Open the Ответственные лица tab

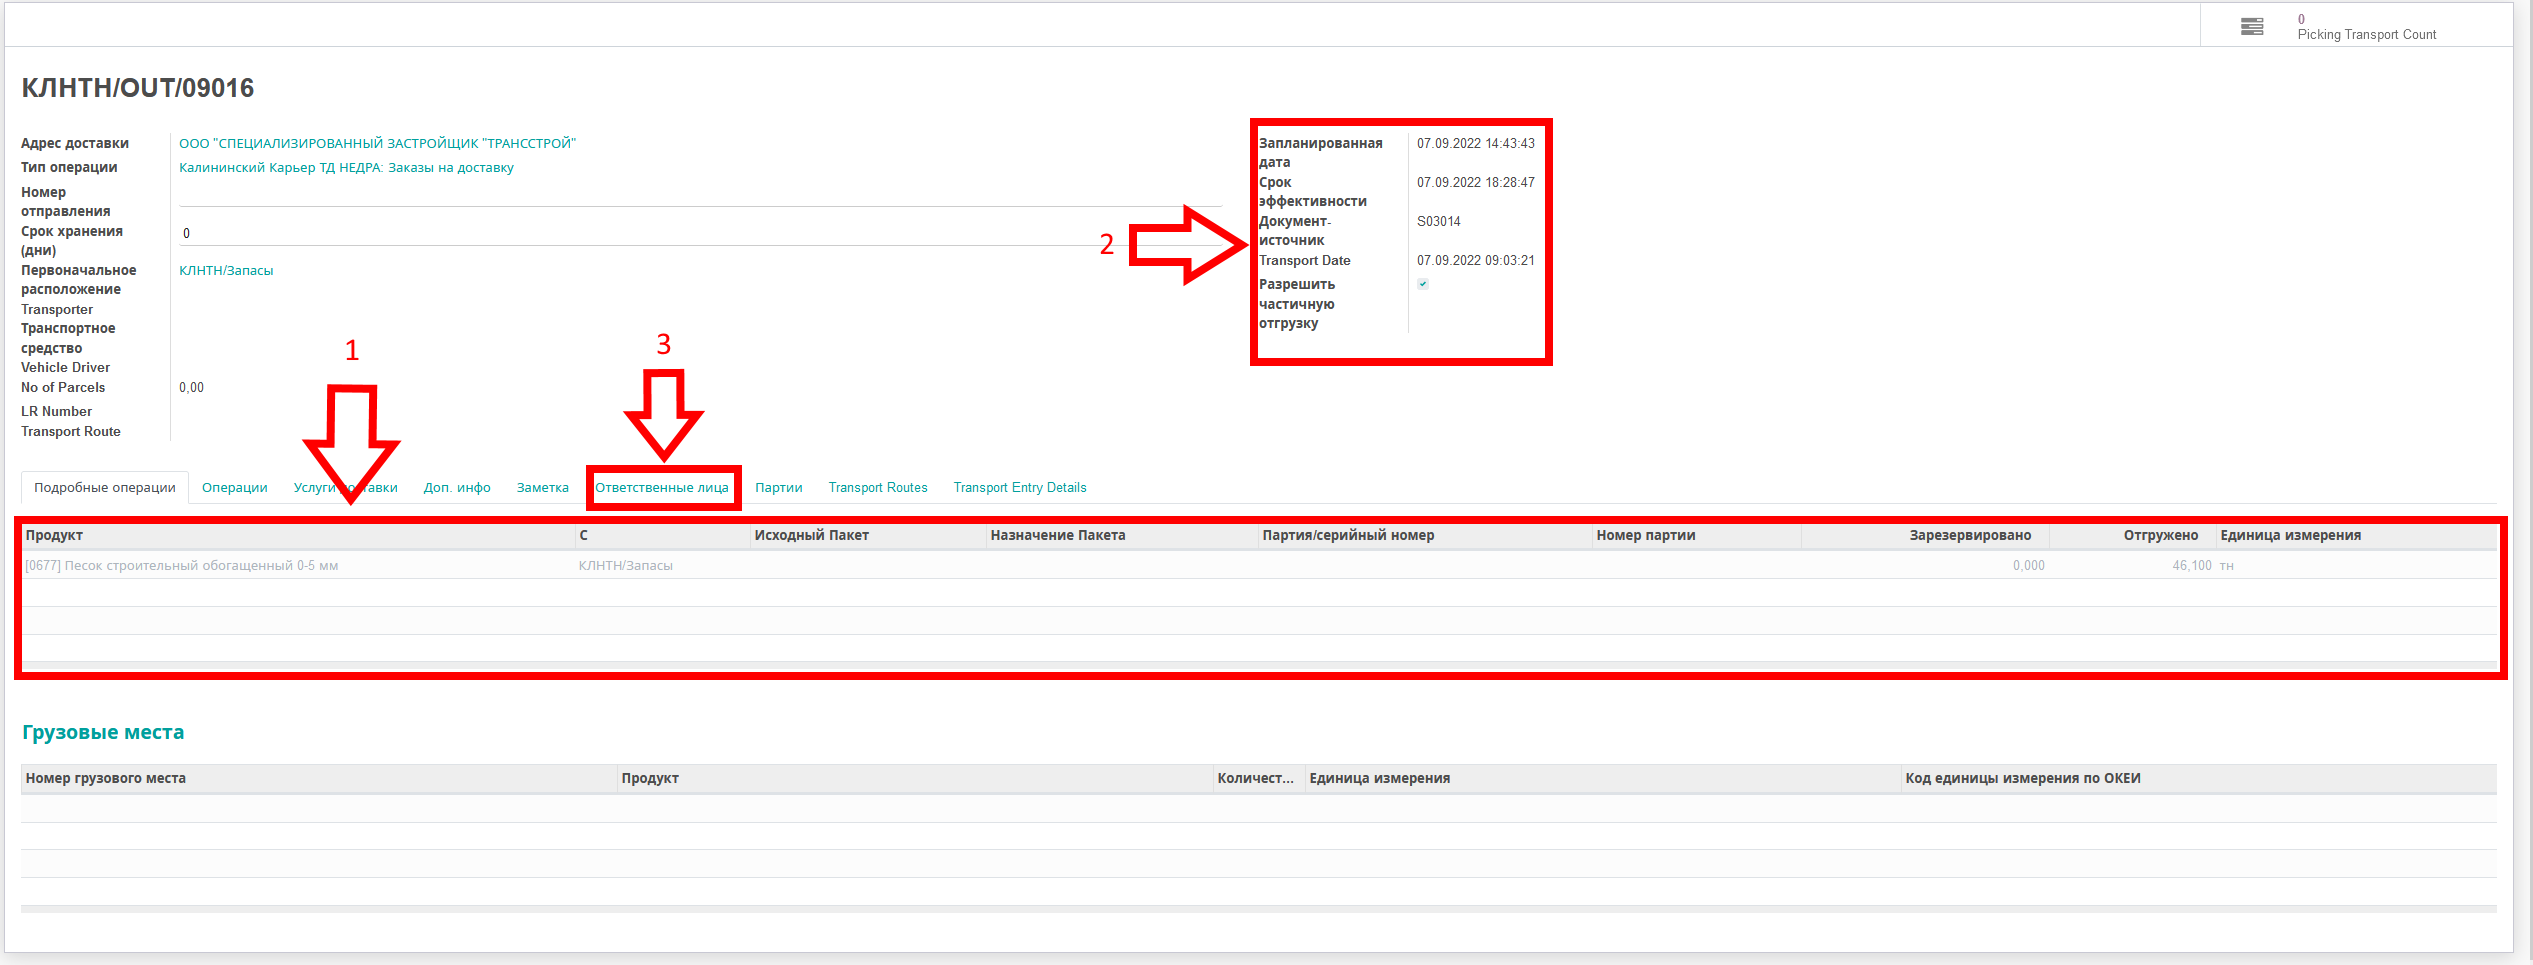tap(661, 488)
